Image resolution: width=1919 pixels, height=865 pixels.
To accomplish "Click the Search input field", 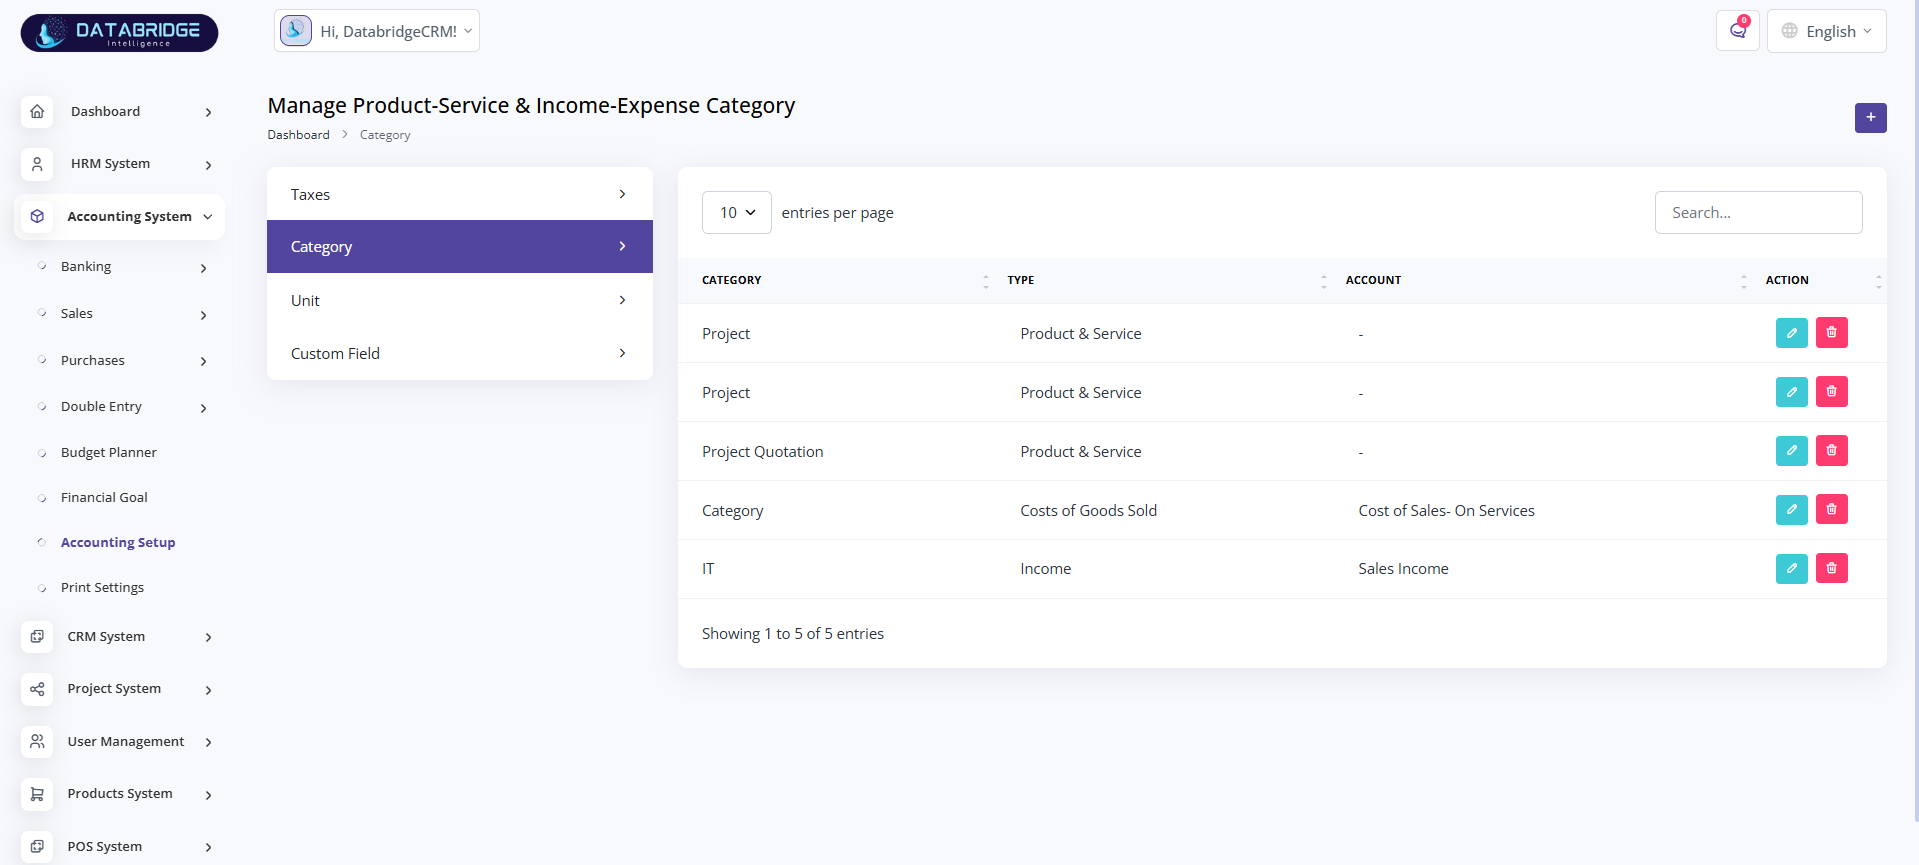I will 1758,213.
